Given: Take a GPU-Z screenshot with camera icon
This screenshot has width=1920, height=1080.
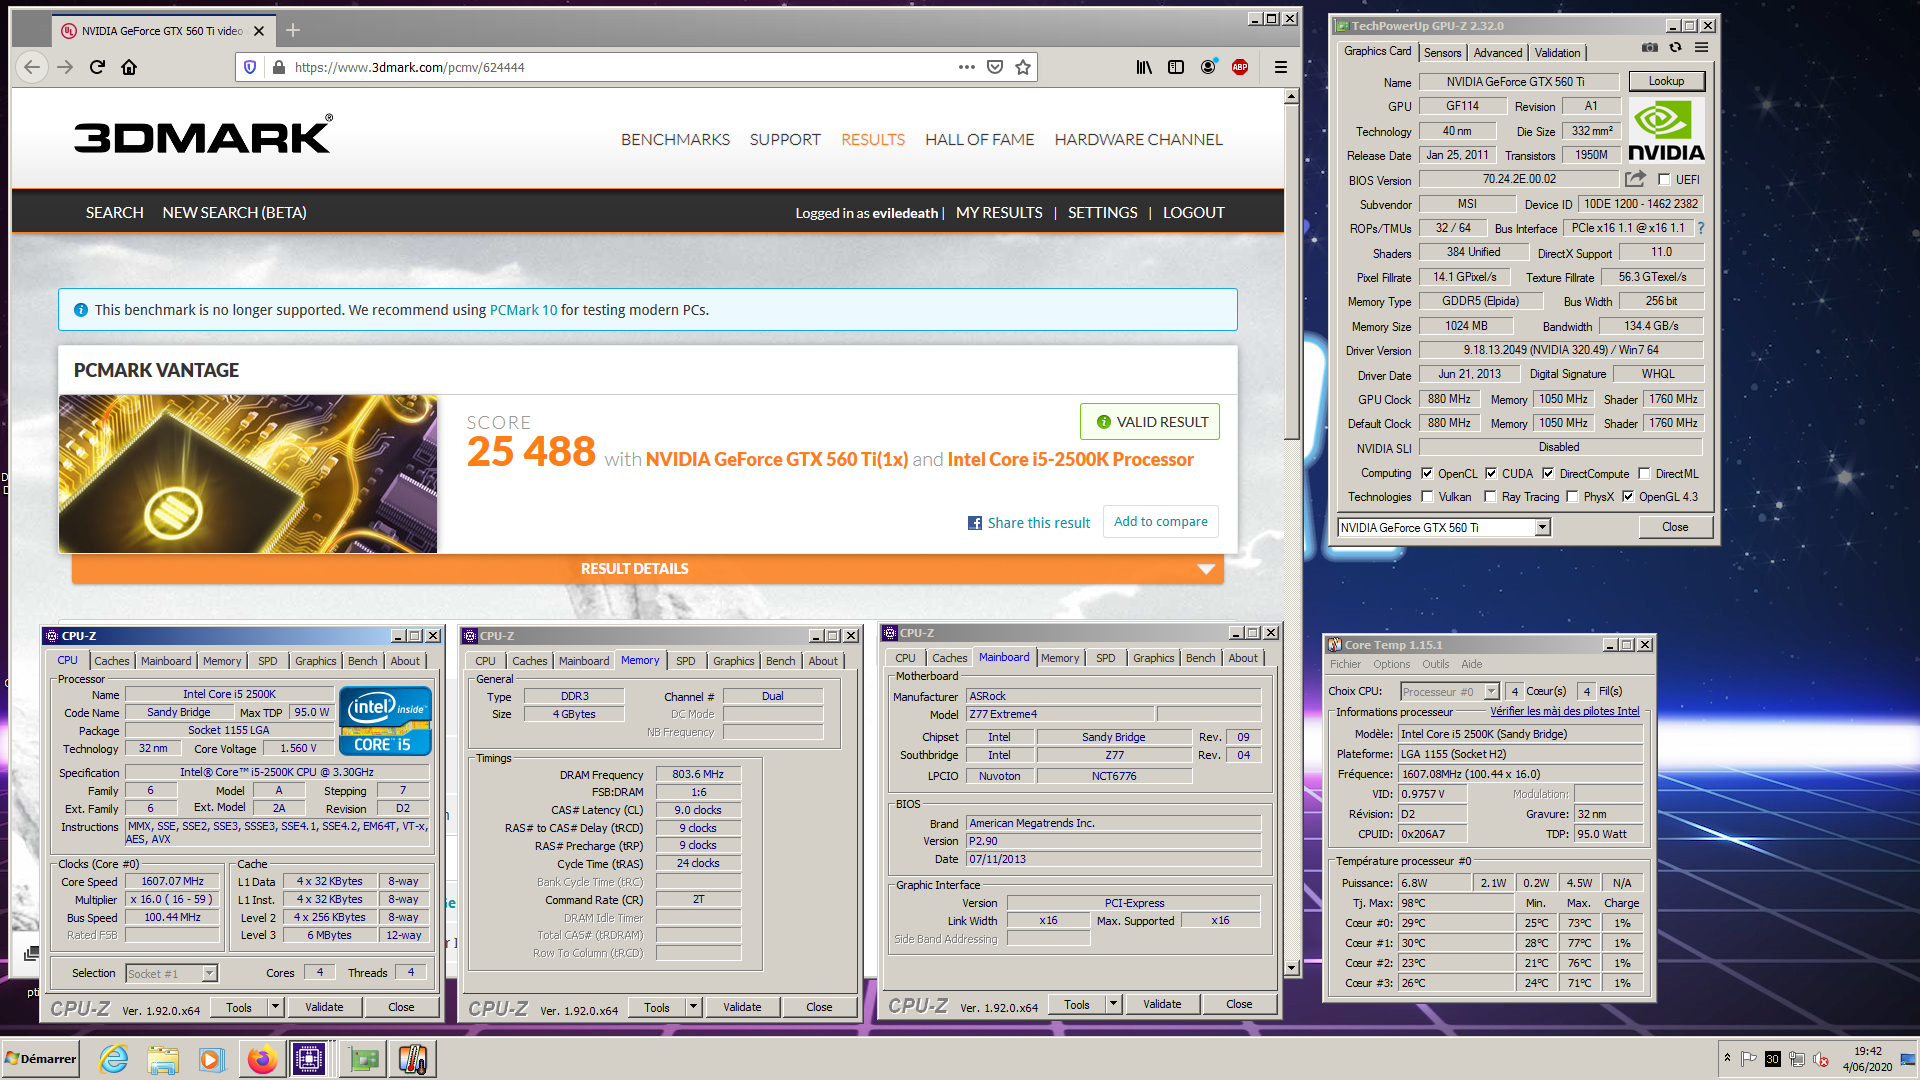Looking at the screenshot, I should click(1650, 47).
